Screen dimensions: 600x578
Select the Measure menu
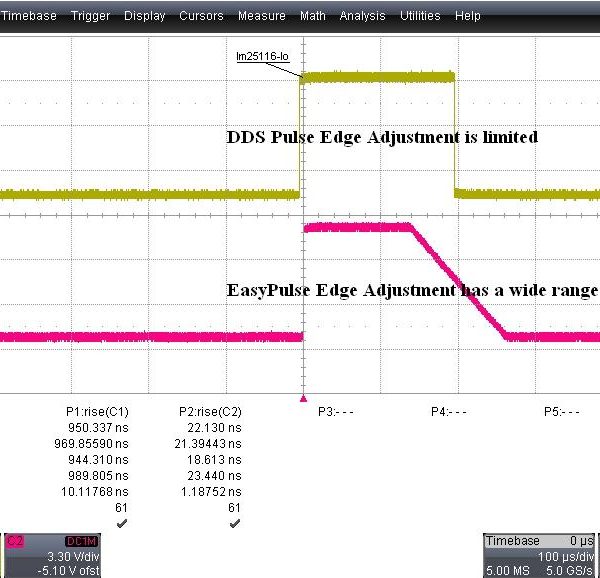pos(261,16)
